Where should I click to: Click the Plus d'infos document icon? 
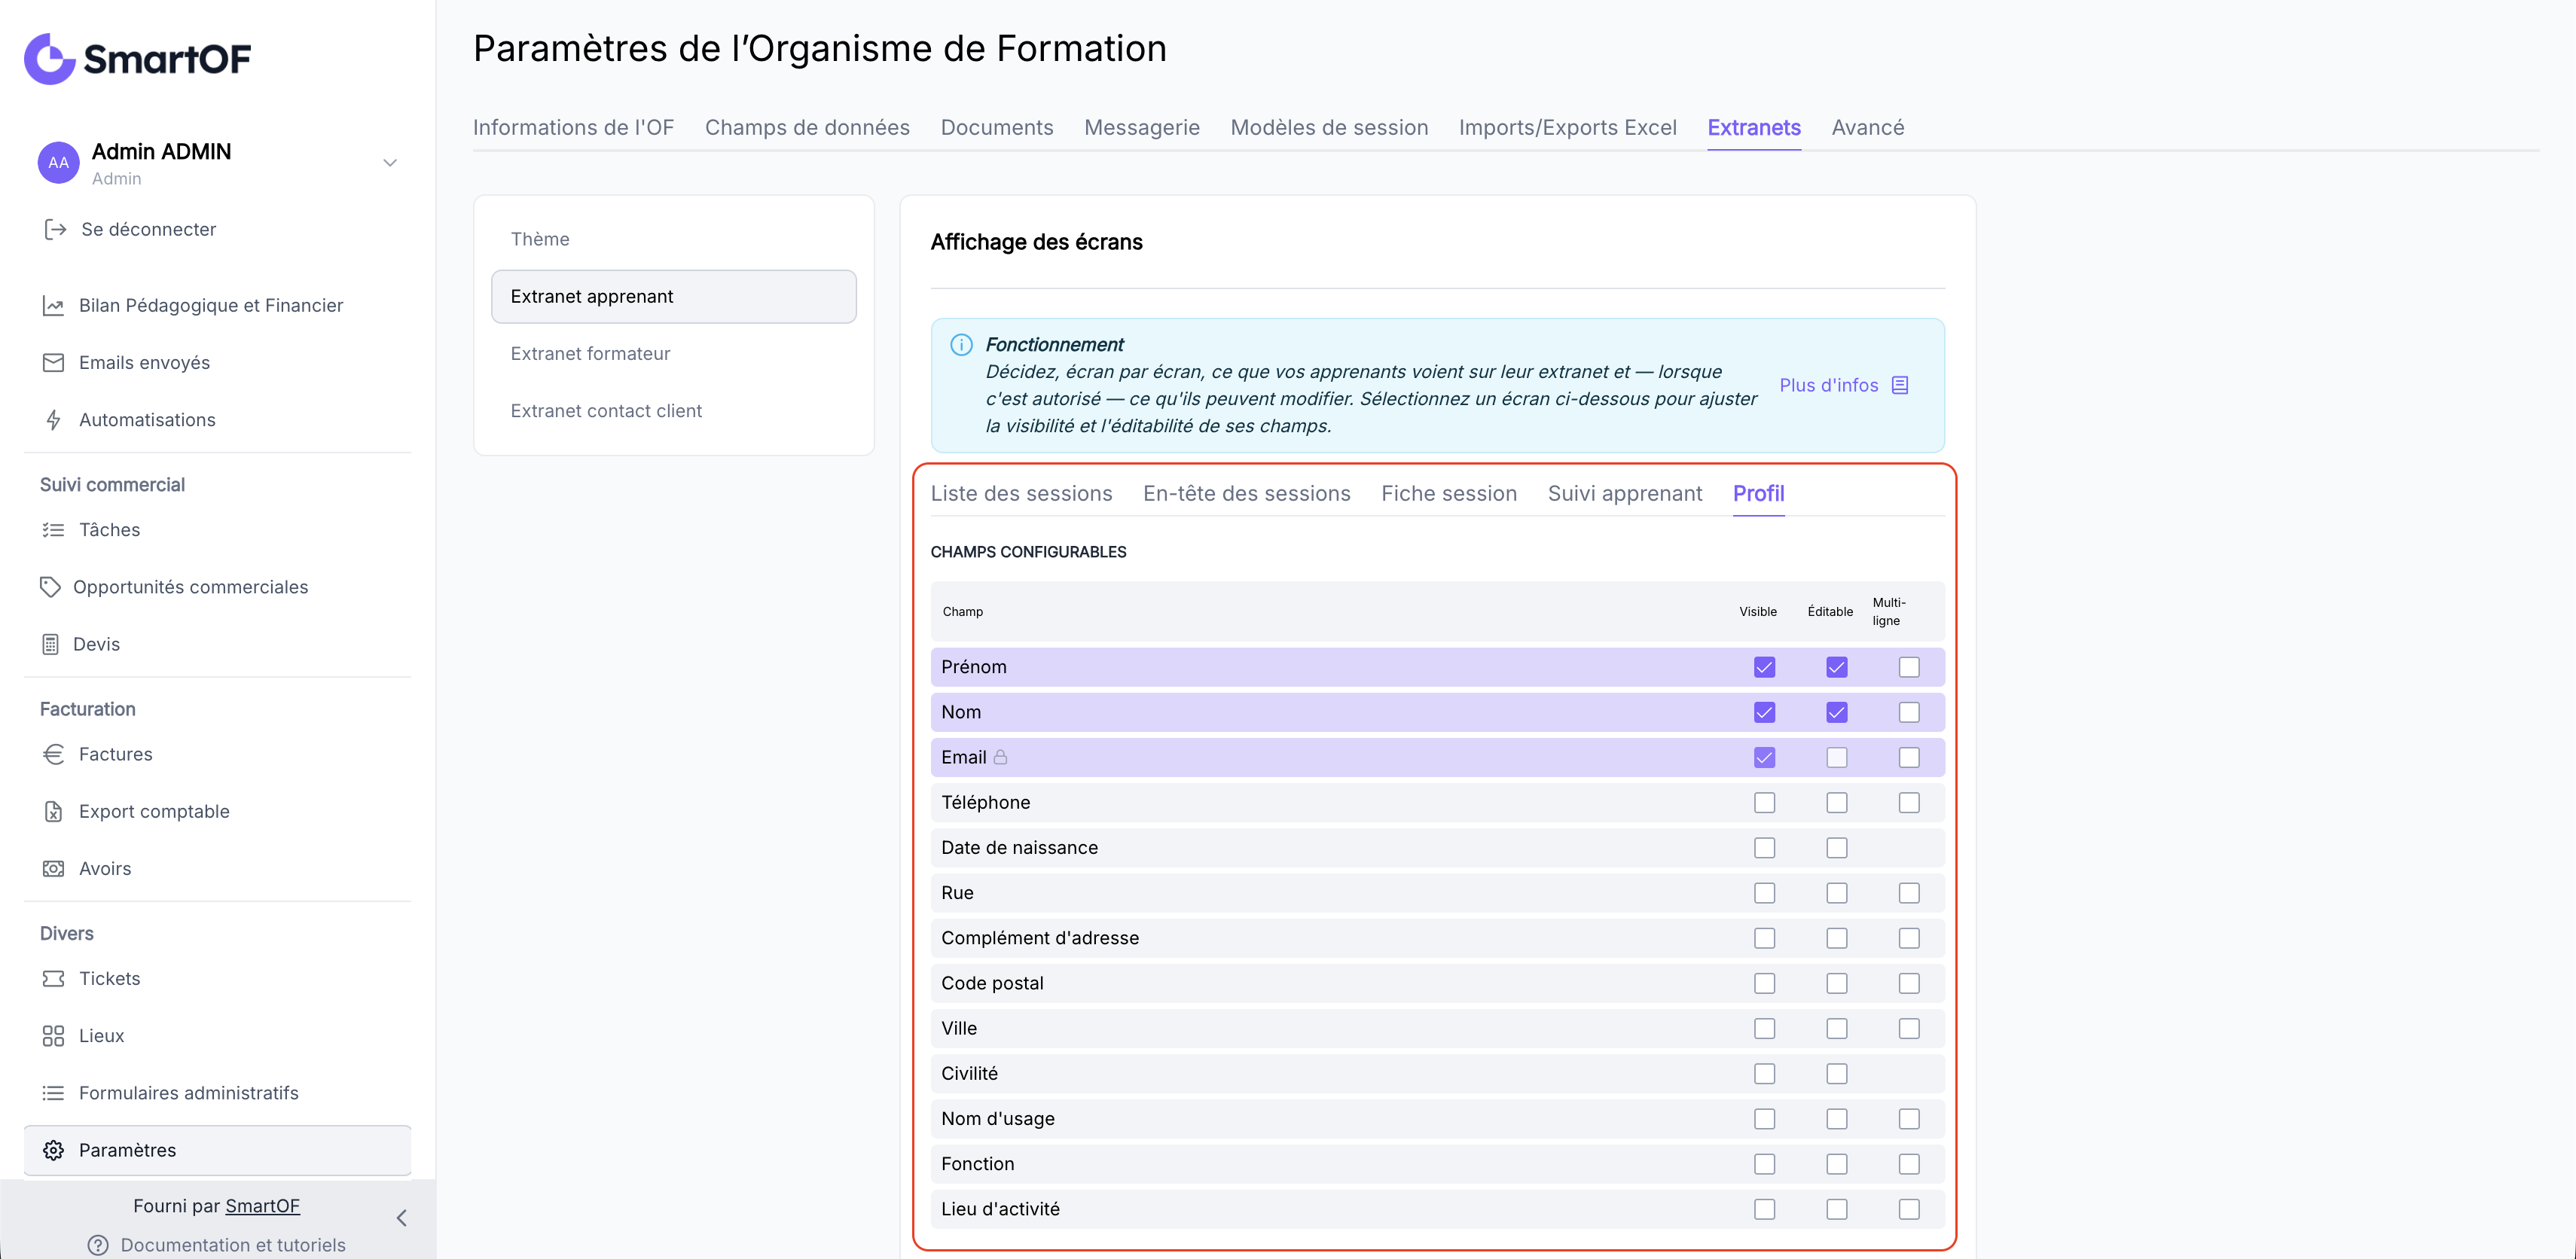tap(1900, 385)
